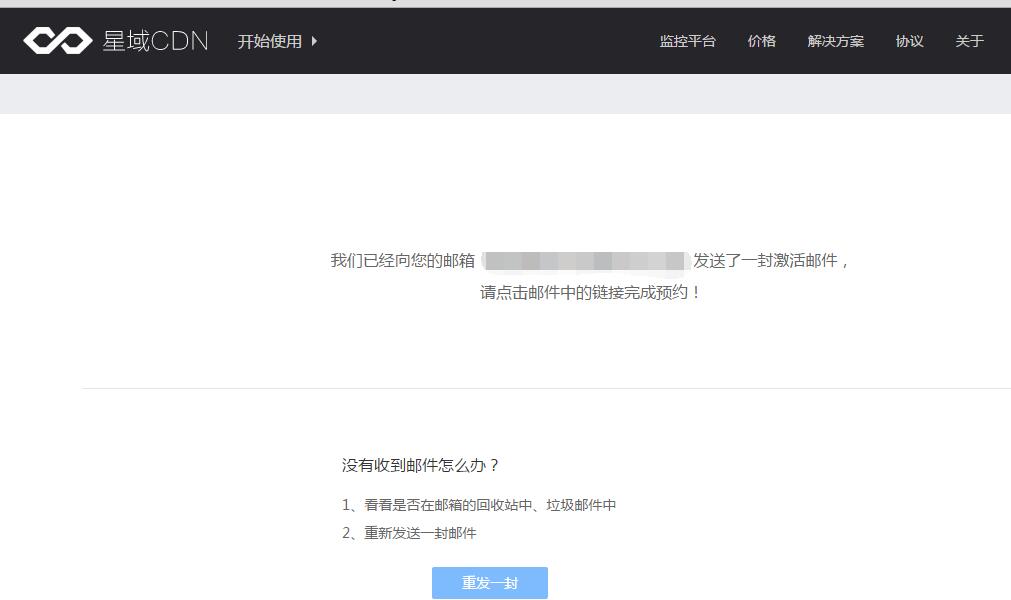
Task: Select 解决方案 from the top navigation
Action: [x=835, y=41]
